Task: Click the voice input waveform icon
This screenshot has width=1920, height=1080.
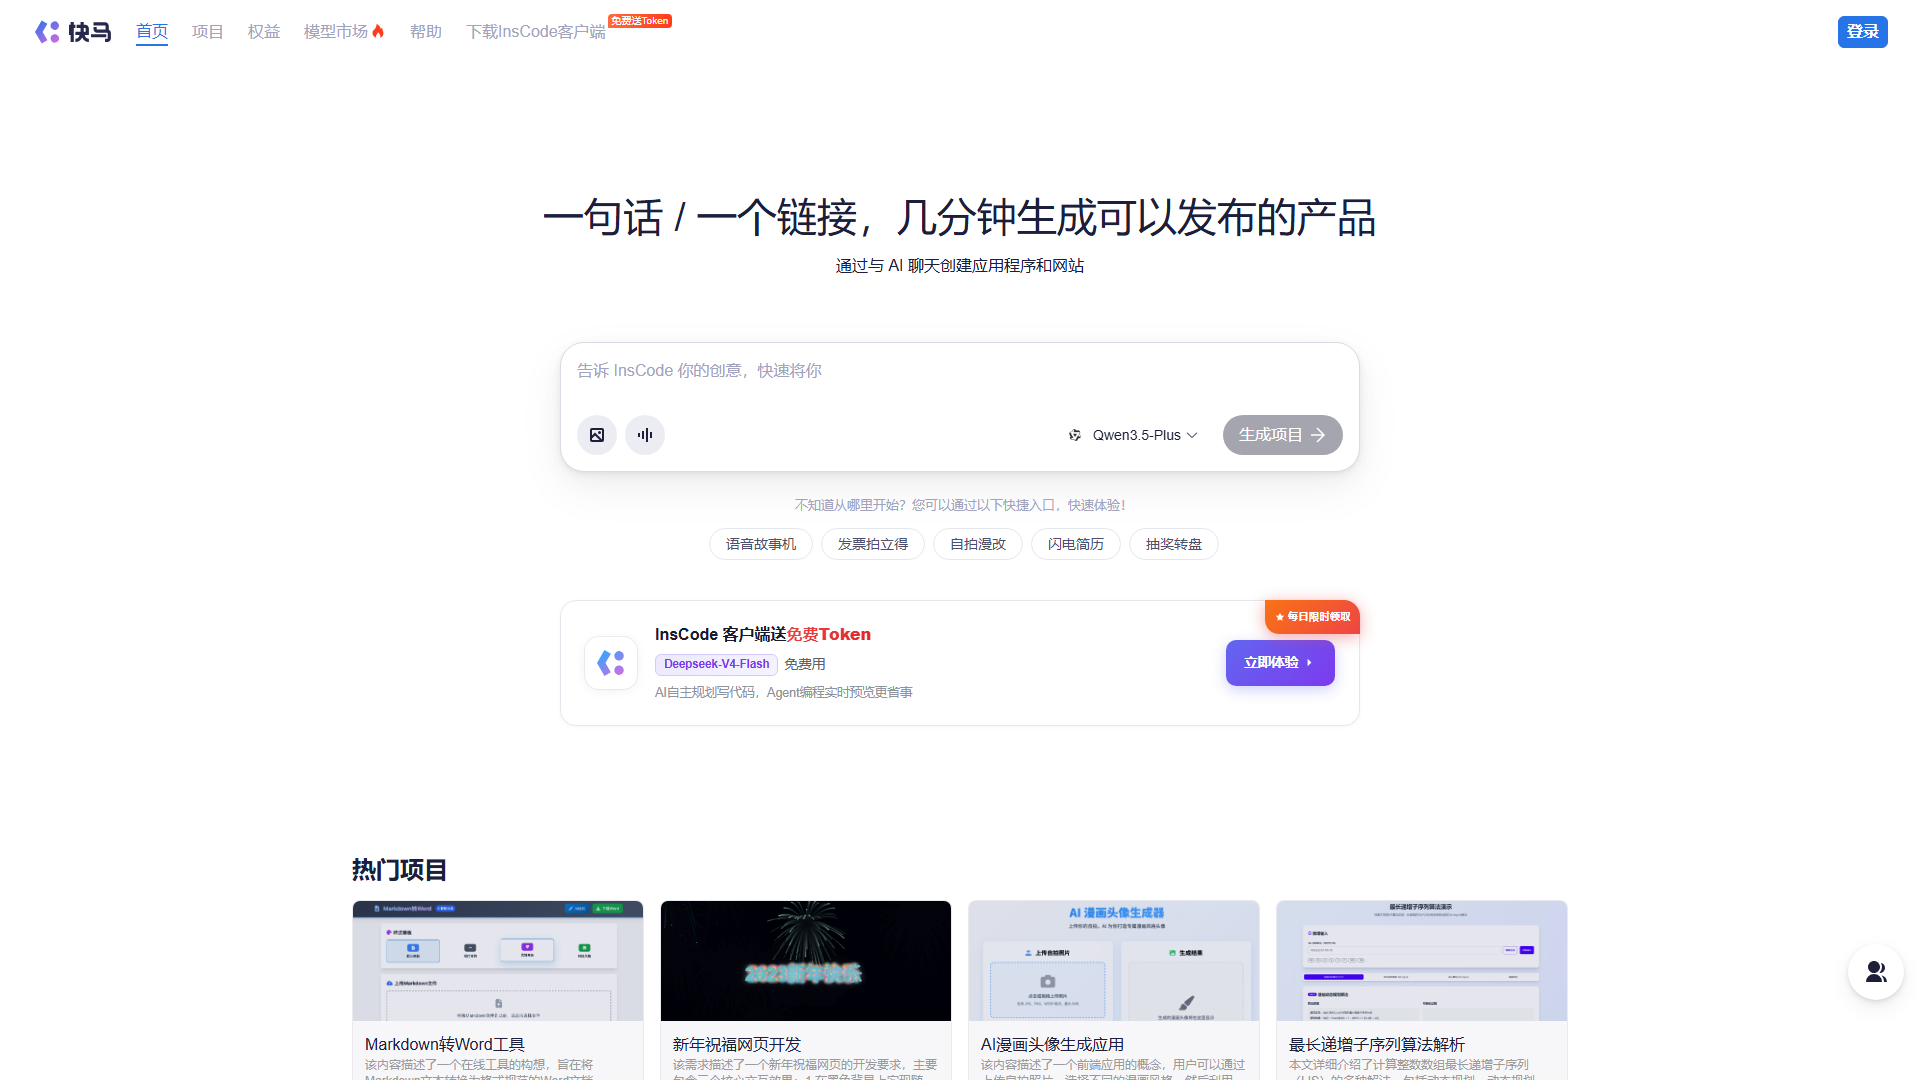Action: tap(645, 435)
